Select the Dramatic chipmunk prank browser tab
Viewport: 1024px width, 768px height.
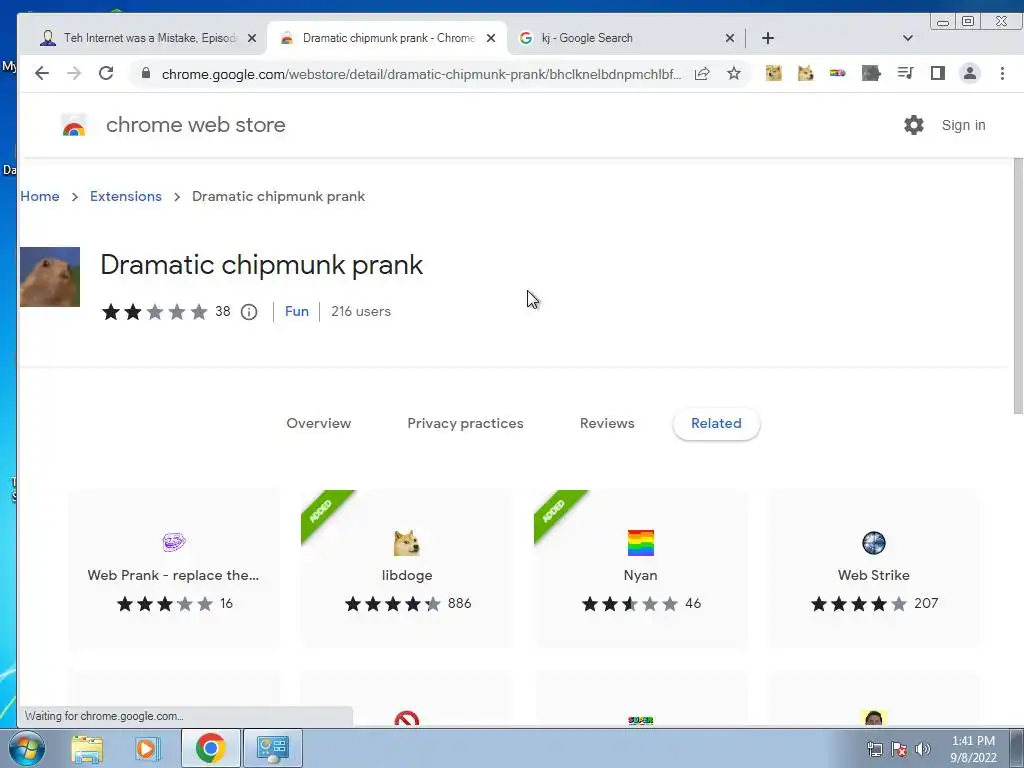coord(388,38)
